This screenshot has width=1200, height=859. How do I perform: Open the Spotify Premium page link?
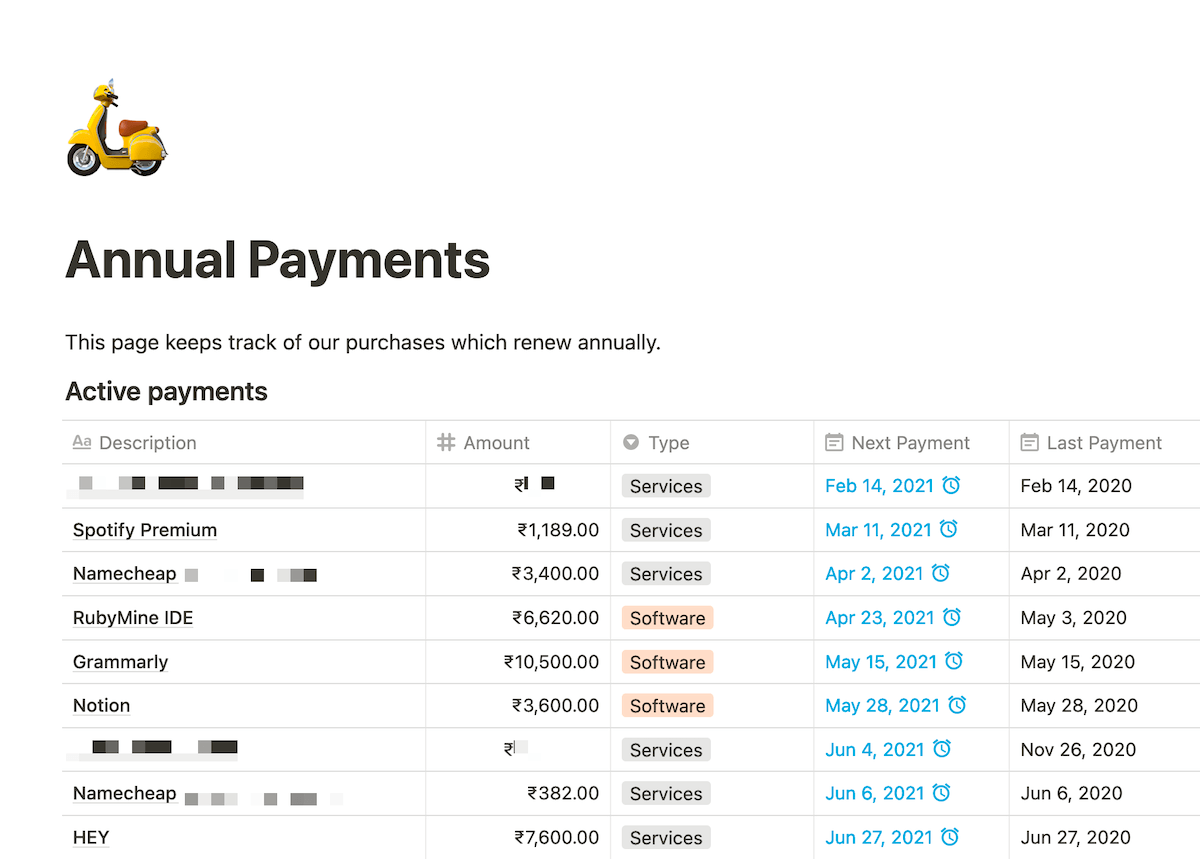click(x=144, y=529)
